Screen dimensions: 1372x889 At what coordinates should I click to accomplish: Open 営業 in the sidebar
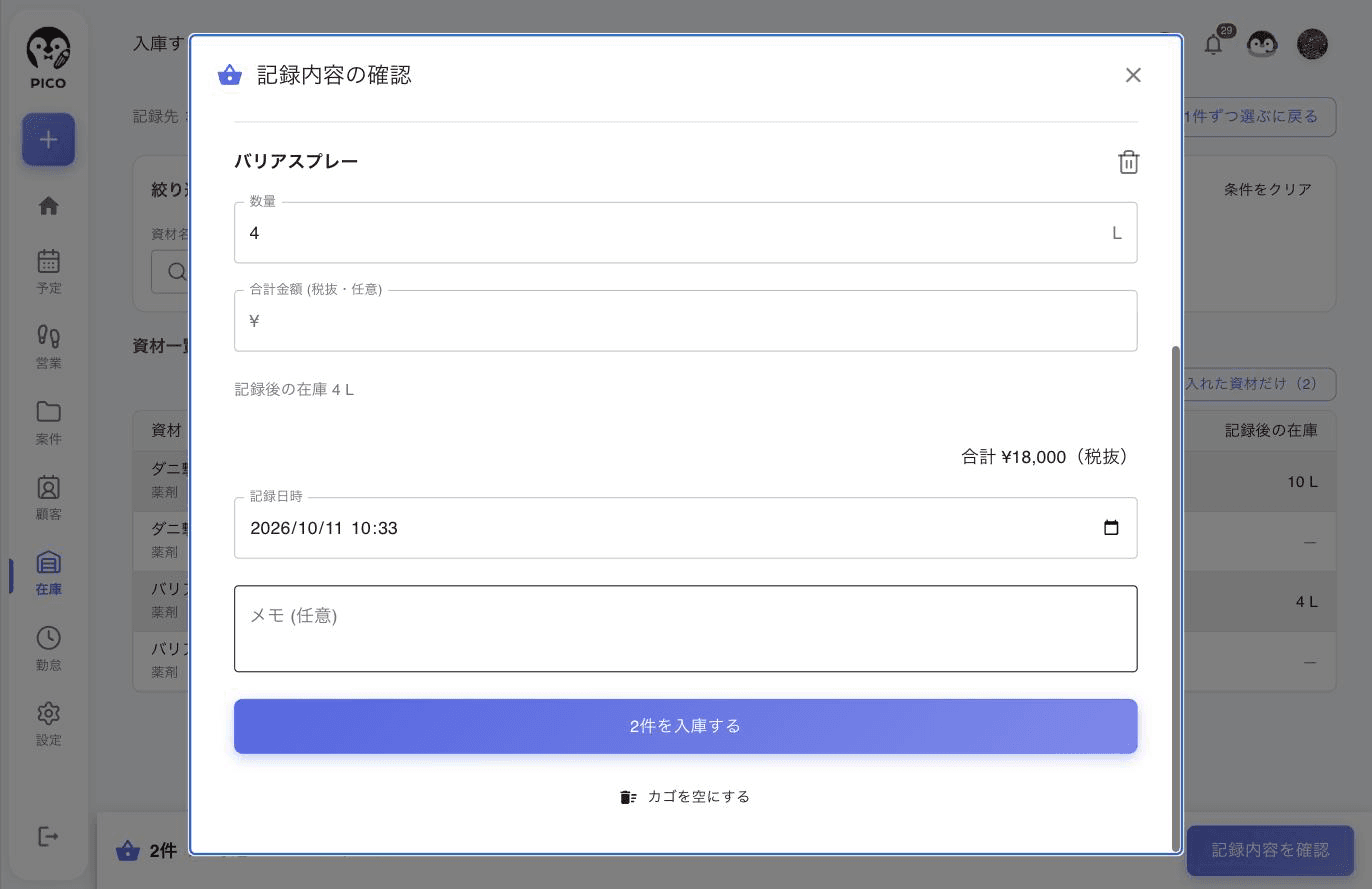click(x=48, y=347)
